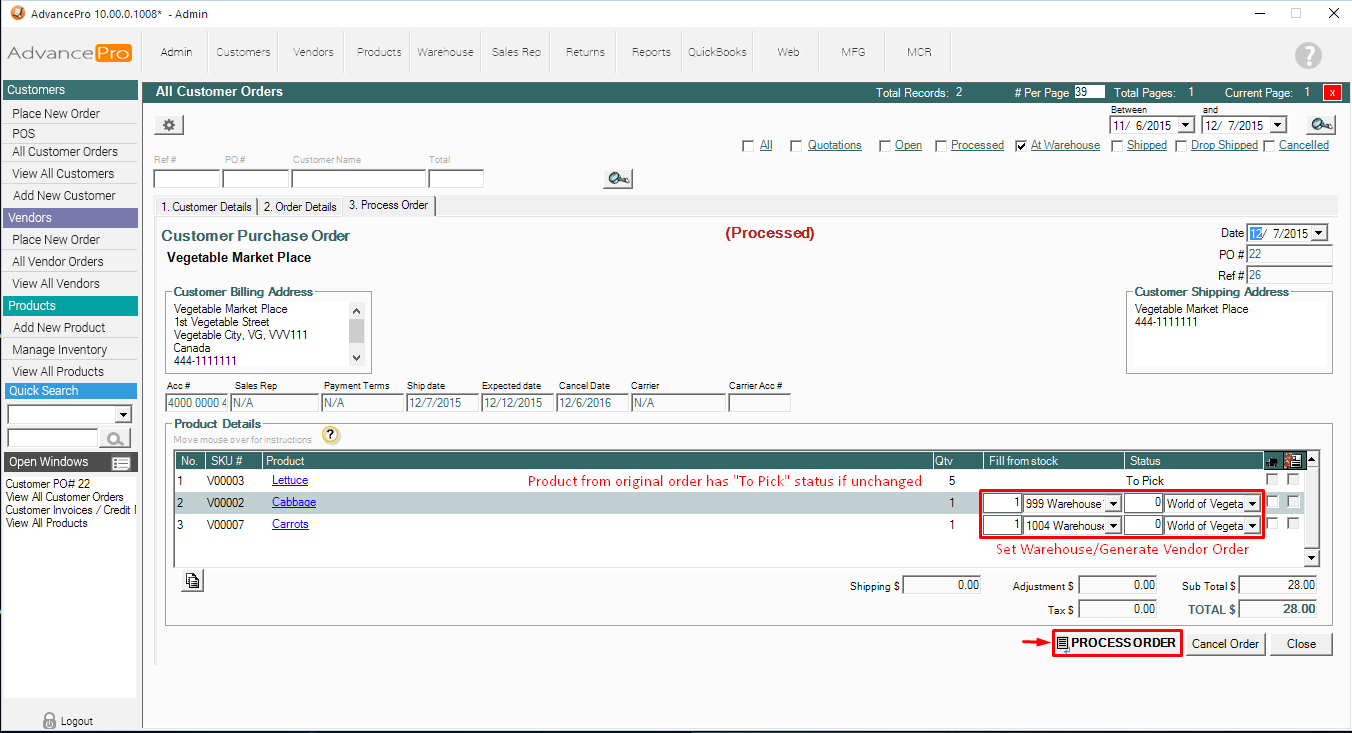
Task: Click the large gray help icon
Action: pyautogui.click(x=1307, y=55)
